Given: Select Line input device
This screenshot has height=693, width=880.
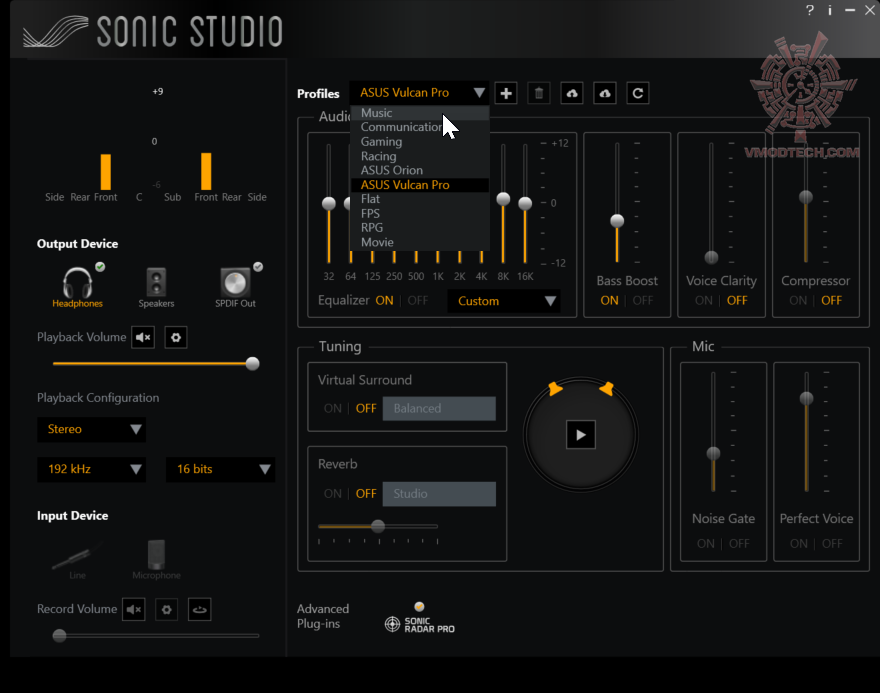Looking at the screenshot, I should click(x=77, y=560).
